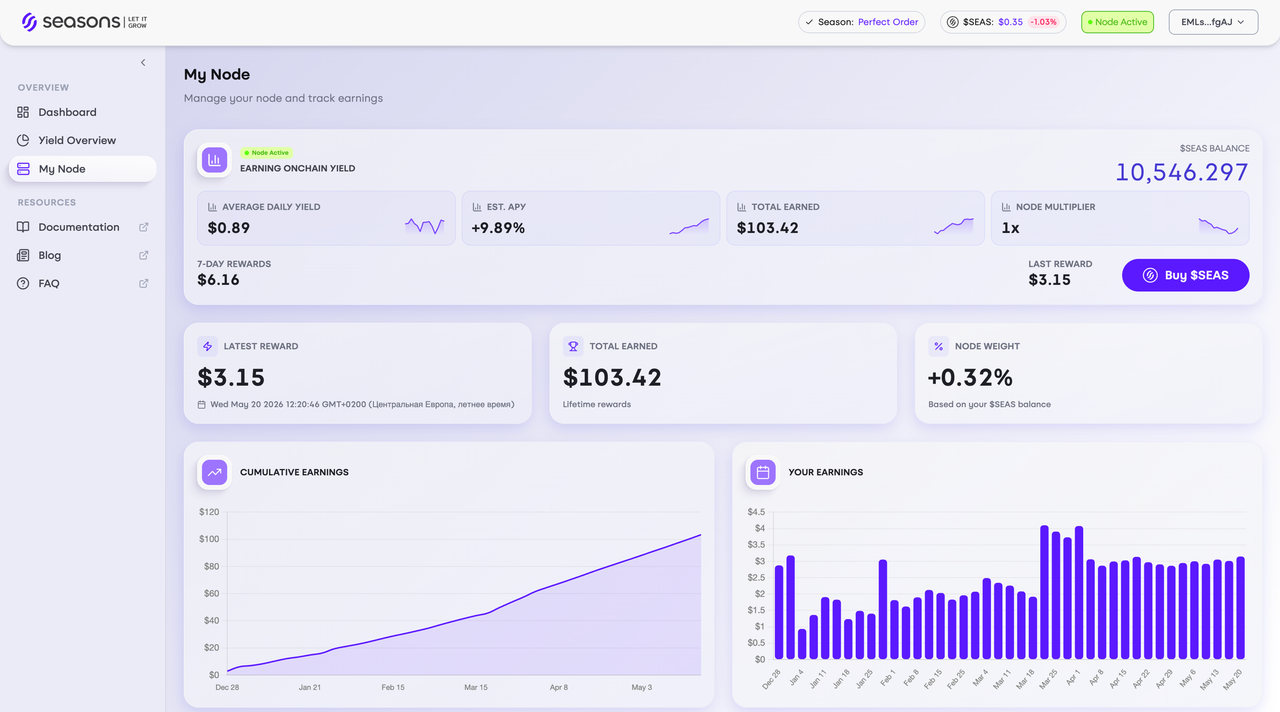Click the external link icon beside Documentation
Image resolution: width=1280 pixels, height=712 pixels.
pyautogui.click(x=143, y=227)
